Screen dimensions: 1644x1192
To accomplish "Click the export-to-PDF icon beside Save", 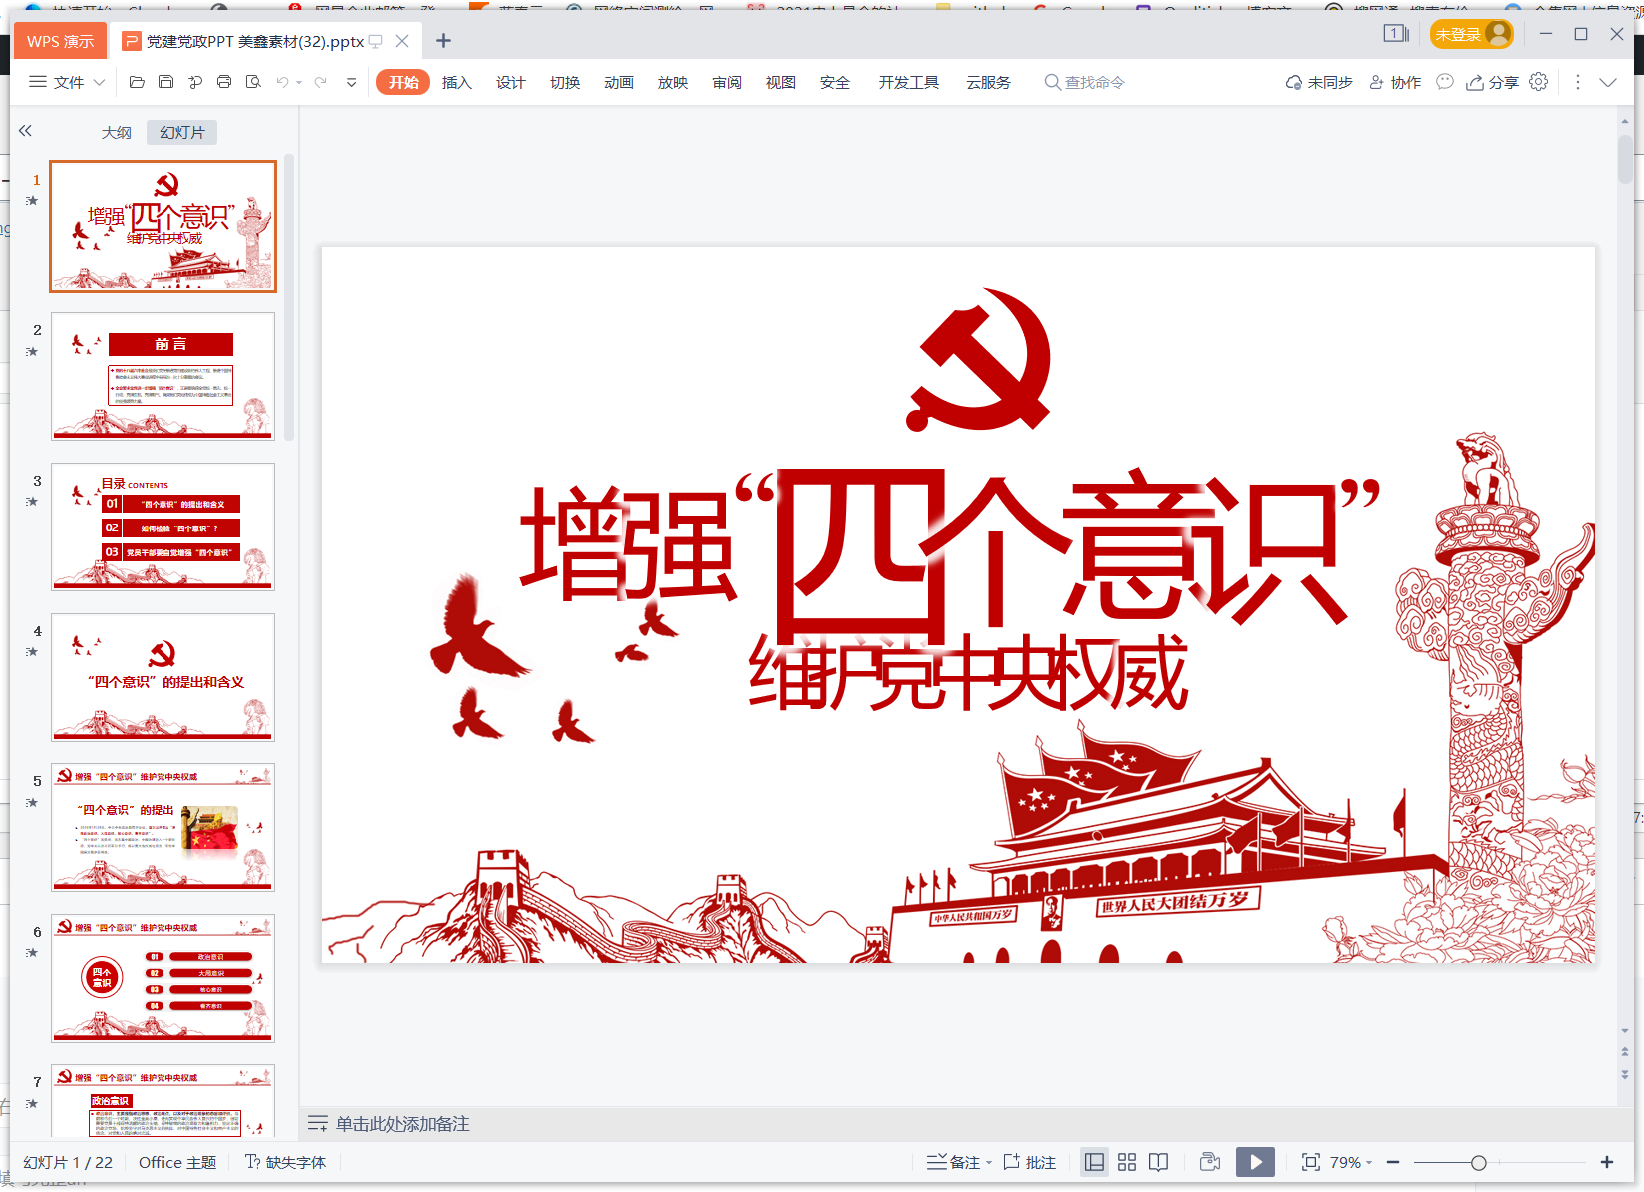I will (195, 82).
